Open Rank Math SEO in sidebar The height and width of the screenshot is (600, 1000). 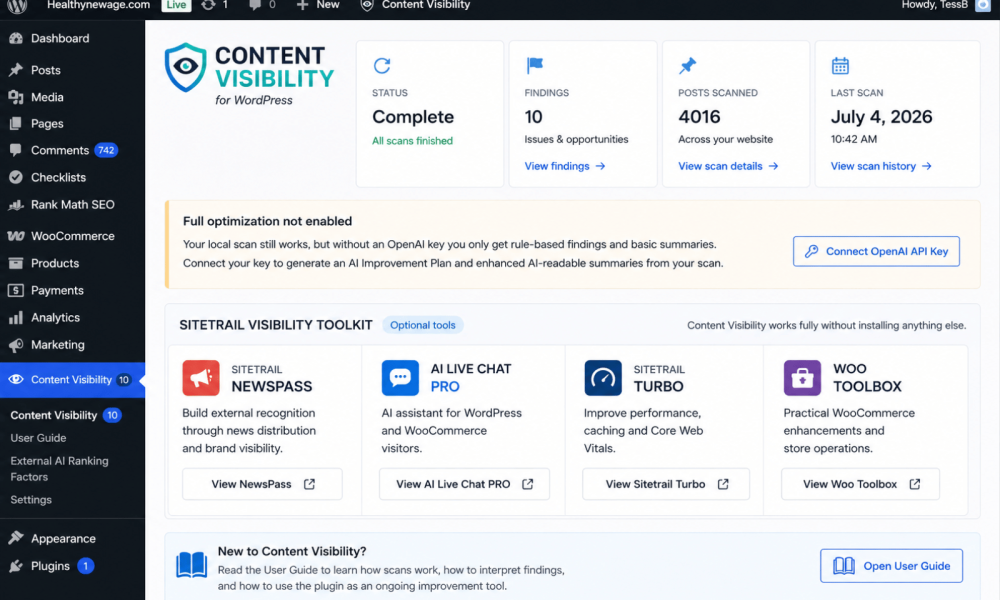click(72, 205)
